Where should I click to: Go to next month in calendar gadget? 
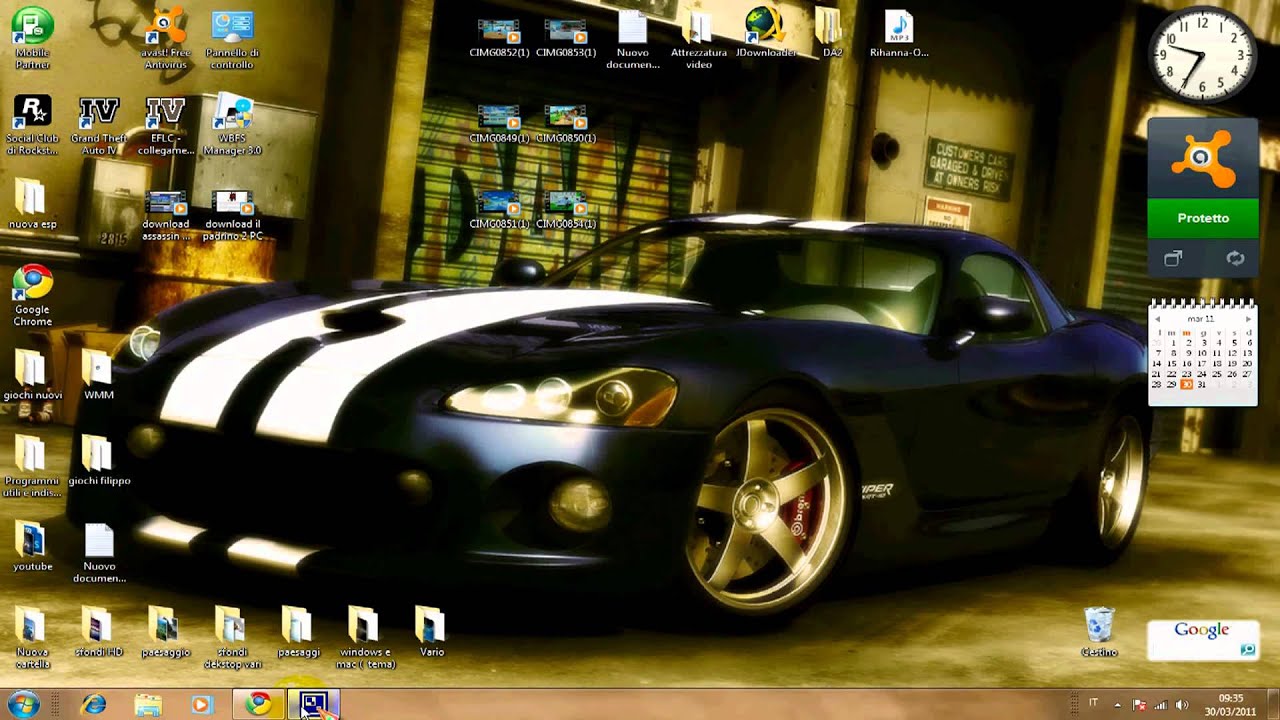coord(1247,319)
